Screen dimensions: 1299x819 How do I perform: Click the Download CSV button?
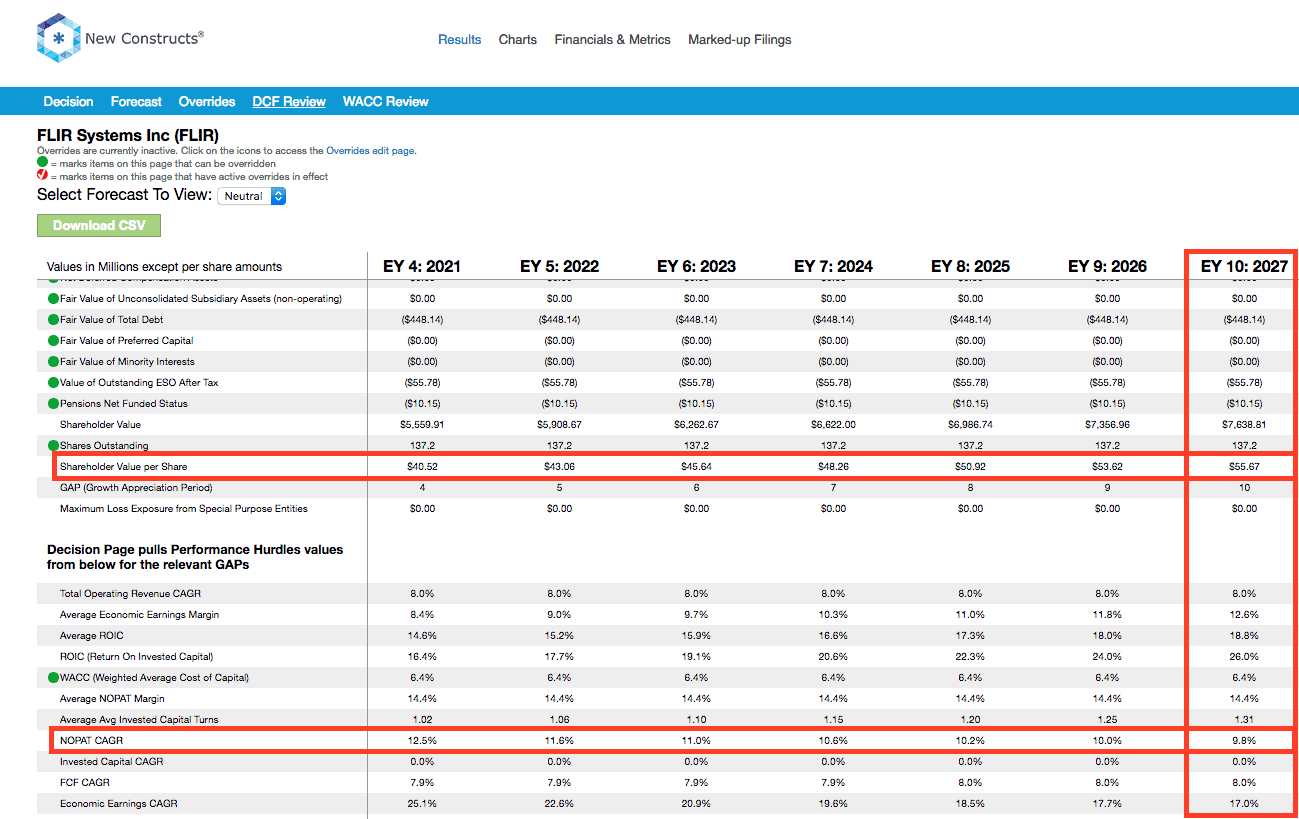[99, 225]
